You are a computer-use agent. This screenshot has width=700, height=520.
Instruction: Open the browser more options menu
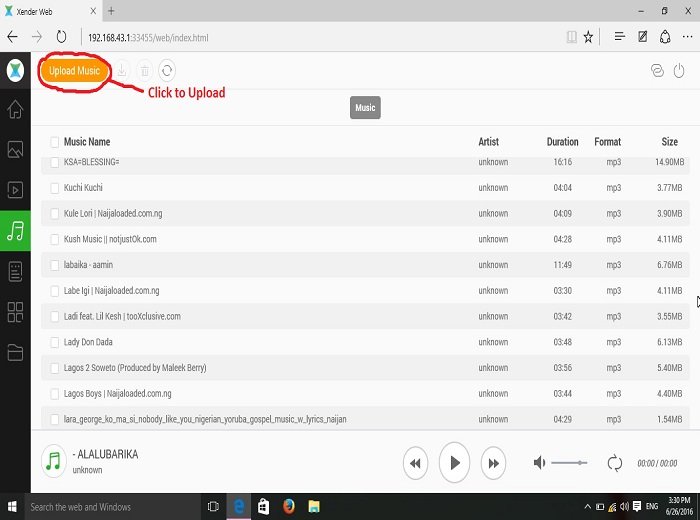[688, 37]
